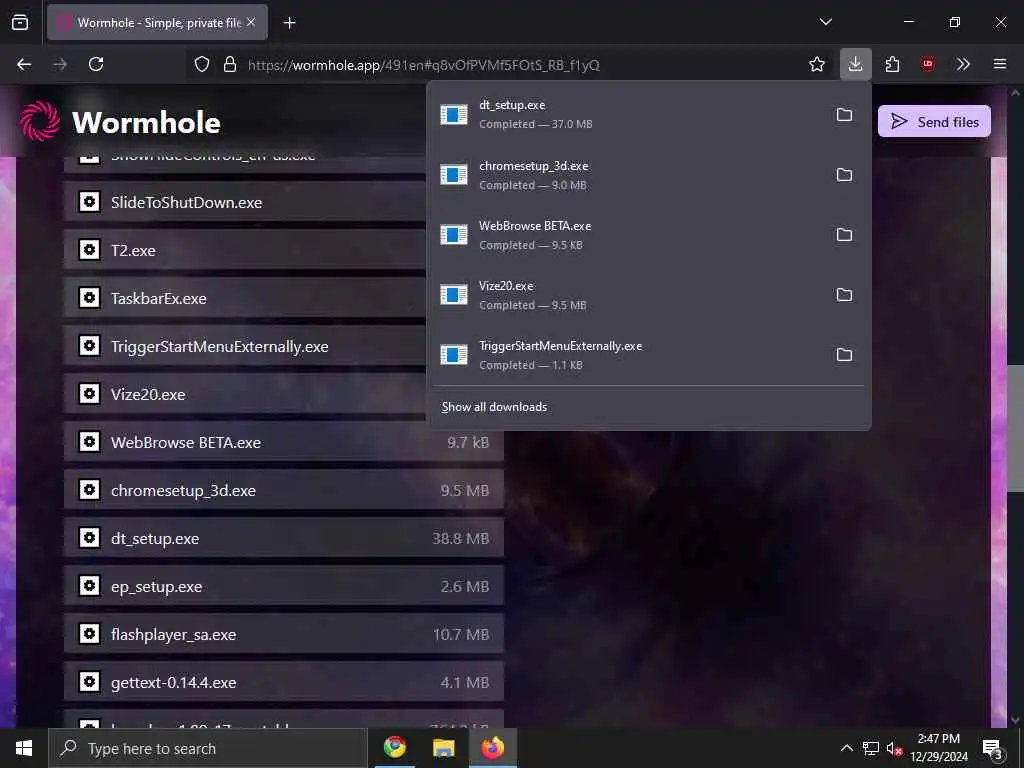Show hidden system tray icons

pyautogui.click(x=846, y=748)
